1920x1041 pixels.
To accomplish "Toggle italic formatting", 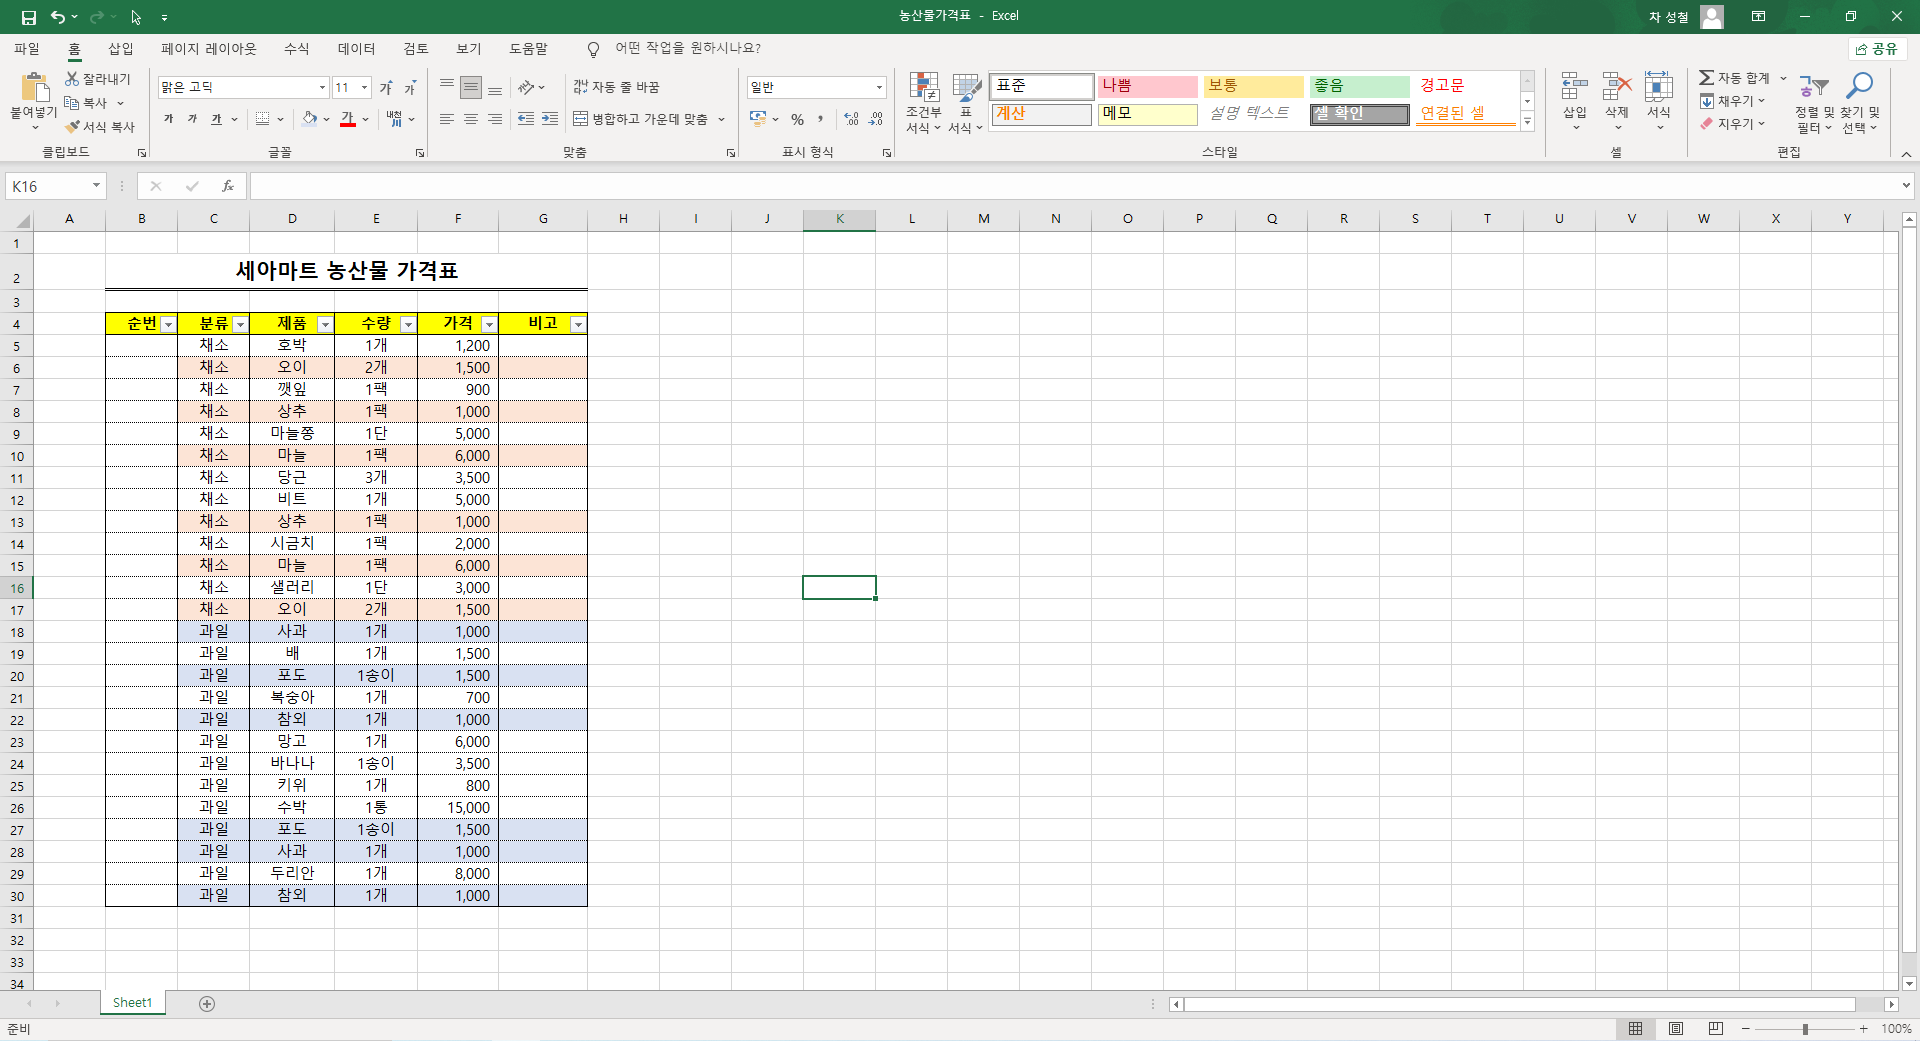I will (x=192, y=119).
